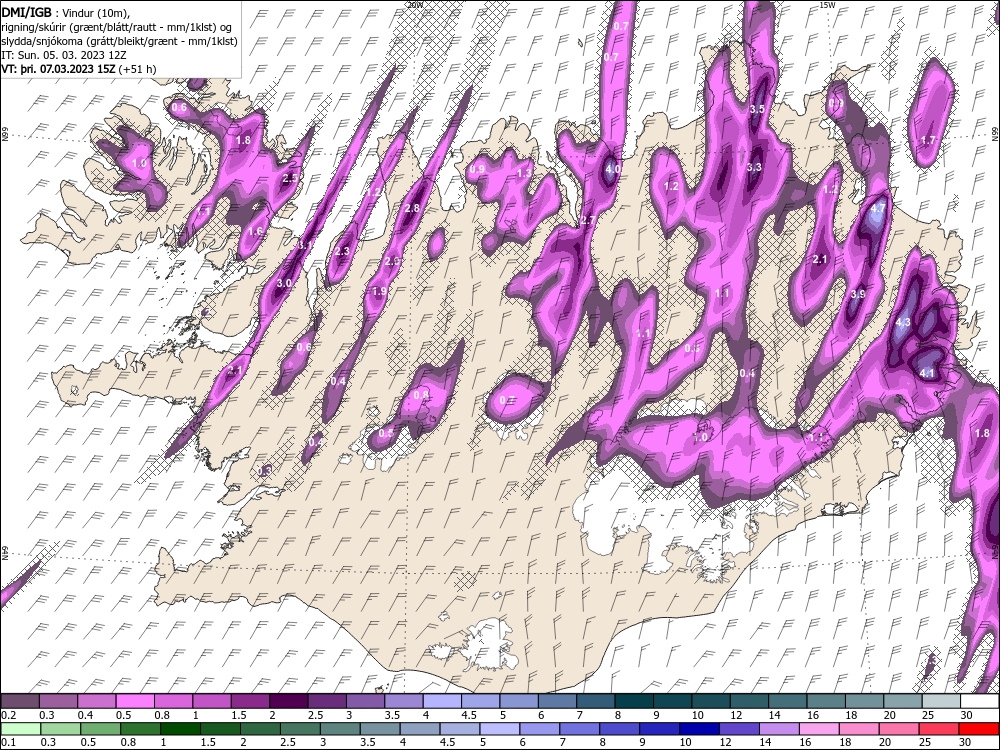Click the 2.8 precipitation value on the map
This screenshot has width=1000, height=750.
coord(413,208)
